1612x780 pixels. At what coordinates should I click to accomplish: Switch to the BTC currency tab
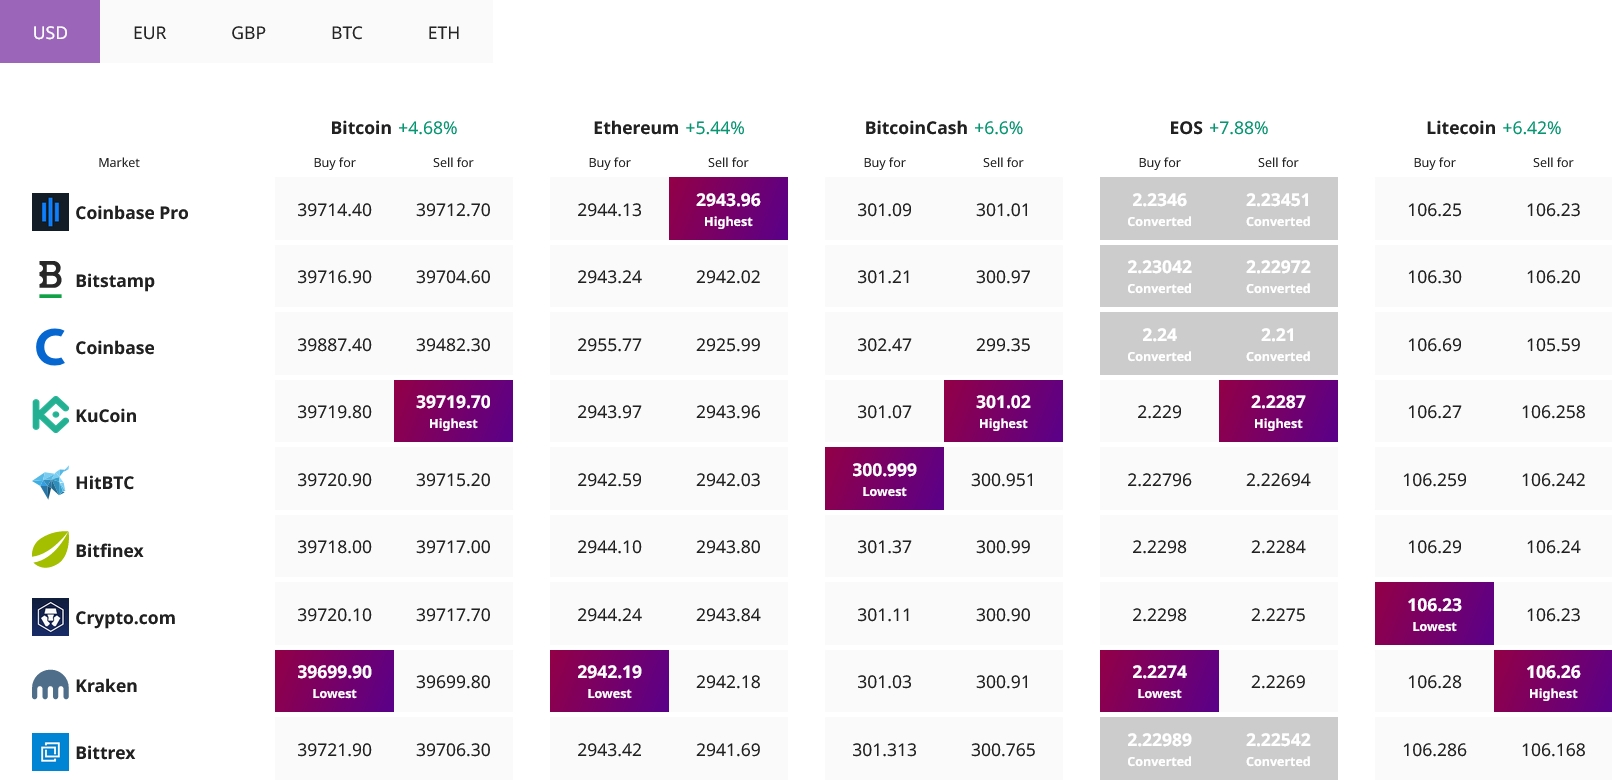click(x=347, y=32)
